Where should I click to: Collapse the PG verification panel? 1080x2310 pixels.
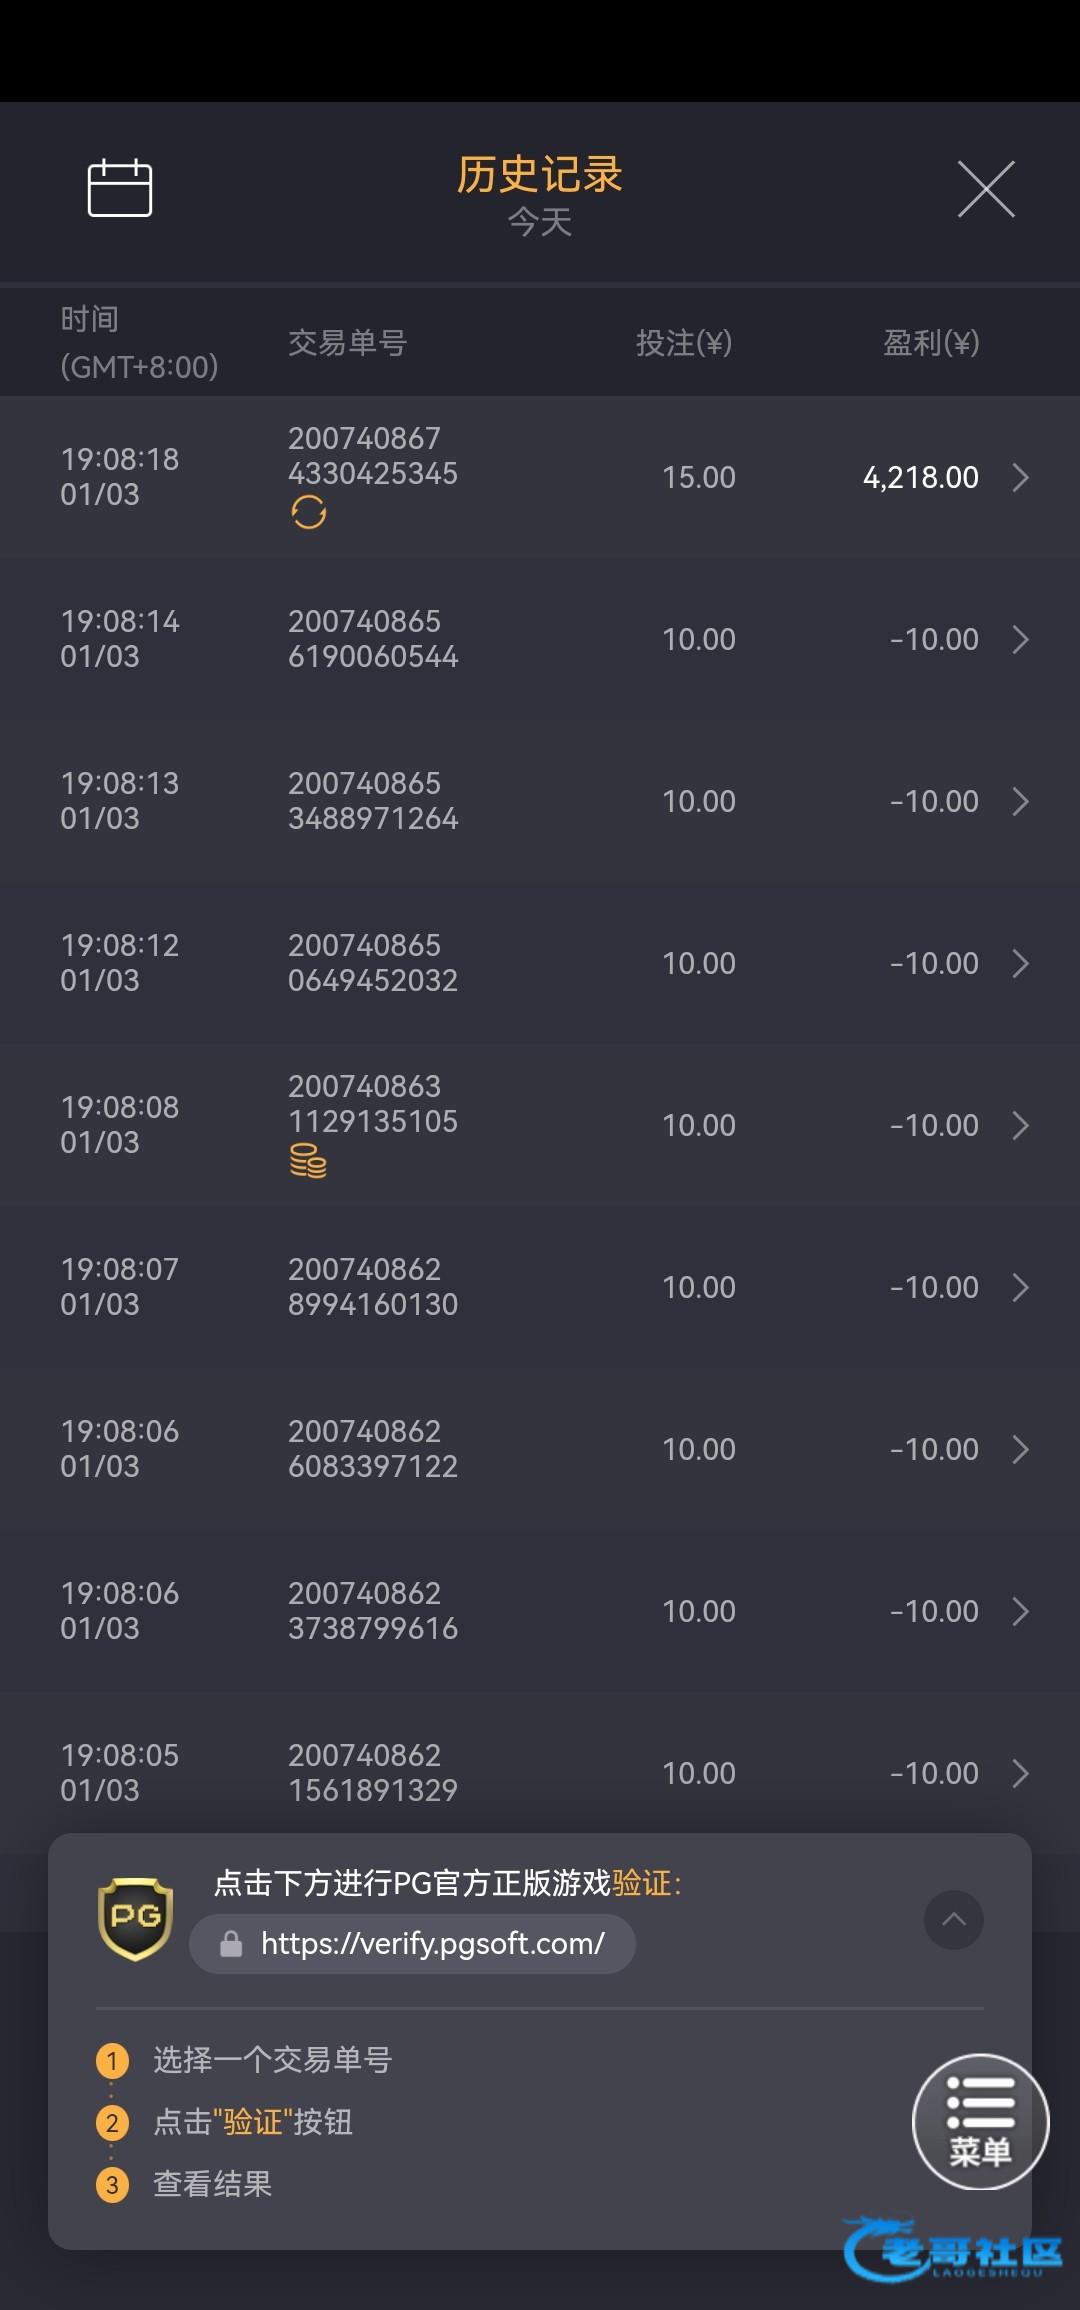tap(953, 1919)
